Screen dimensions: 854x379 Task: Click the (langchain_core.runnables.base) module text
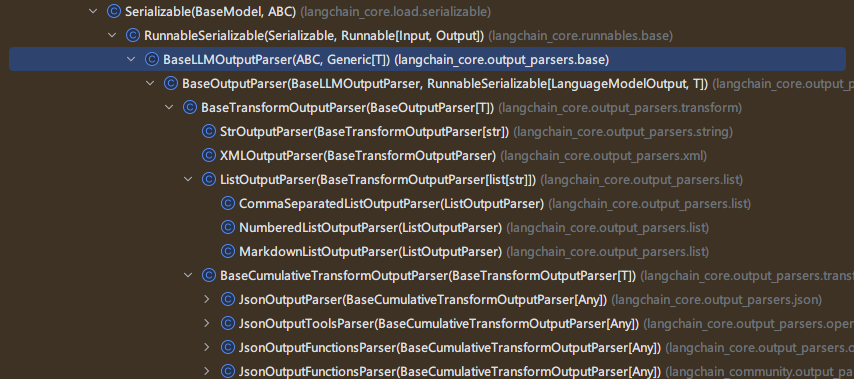coord(581,36)
